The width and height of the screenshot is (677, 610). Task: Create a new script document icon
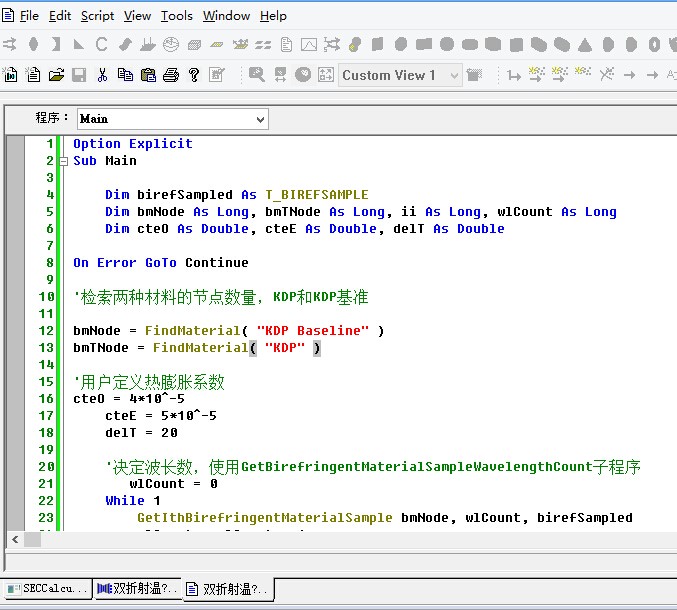click(33, 75)
